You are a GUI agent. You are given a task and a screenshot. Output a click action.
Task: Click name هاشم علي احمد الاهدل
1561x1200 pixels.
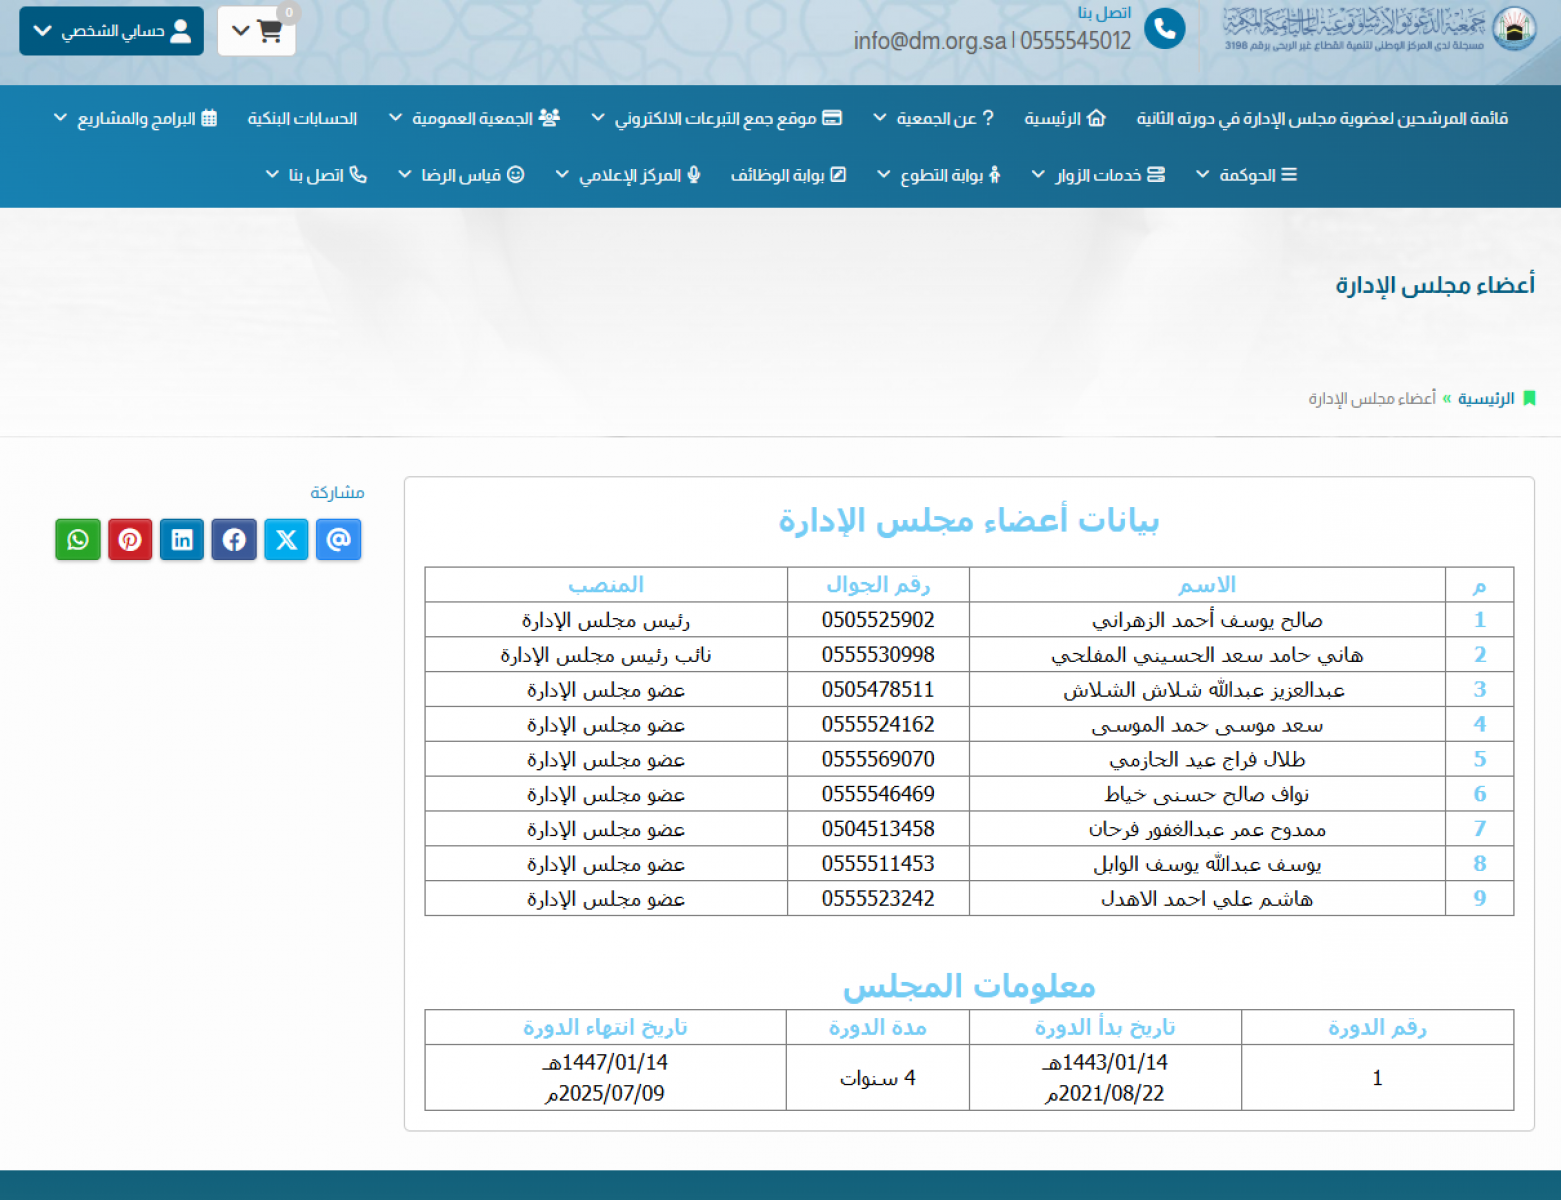1207,898
